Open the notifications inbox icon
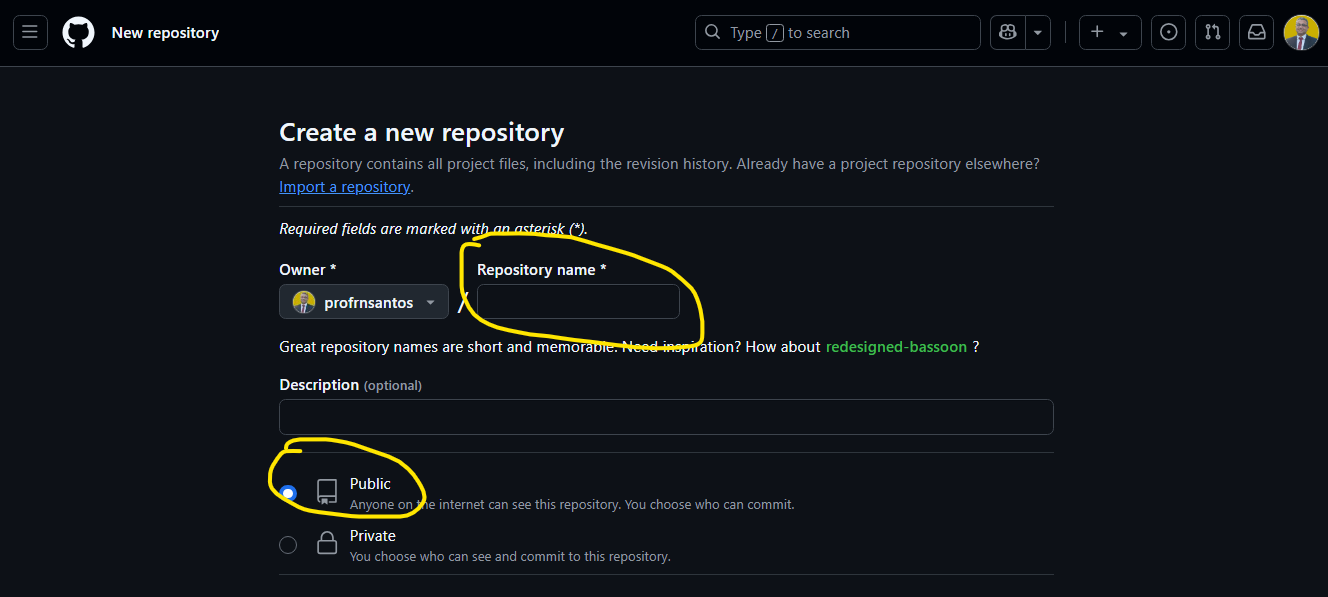1328x597 pixels. pos(1256,33)
